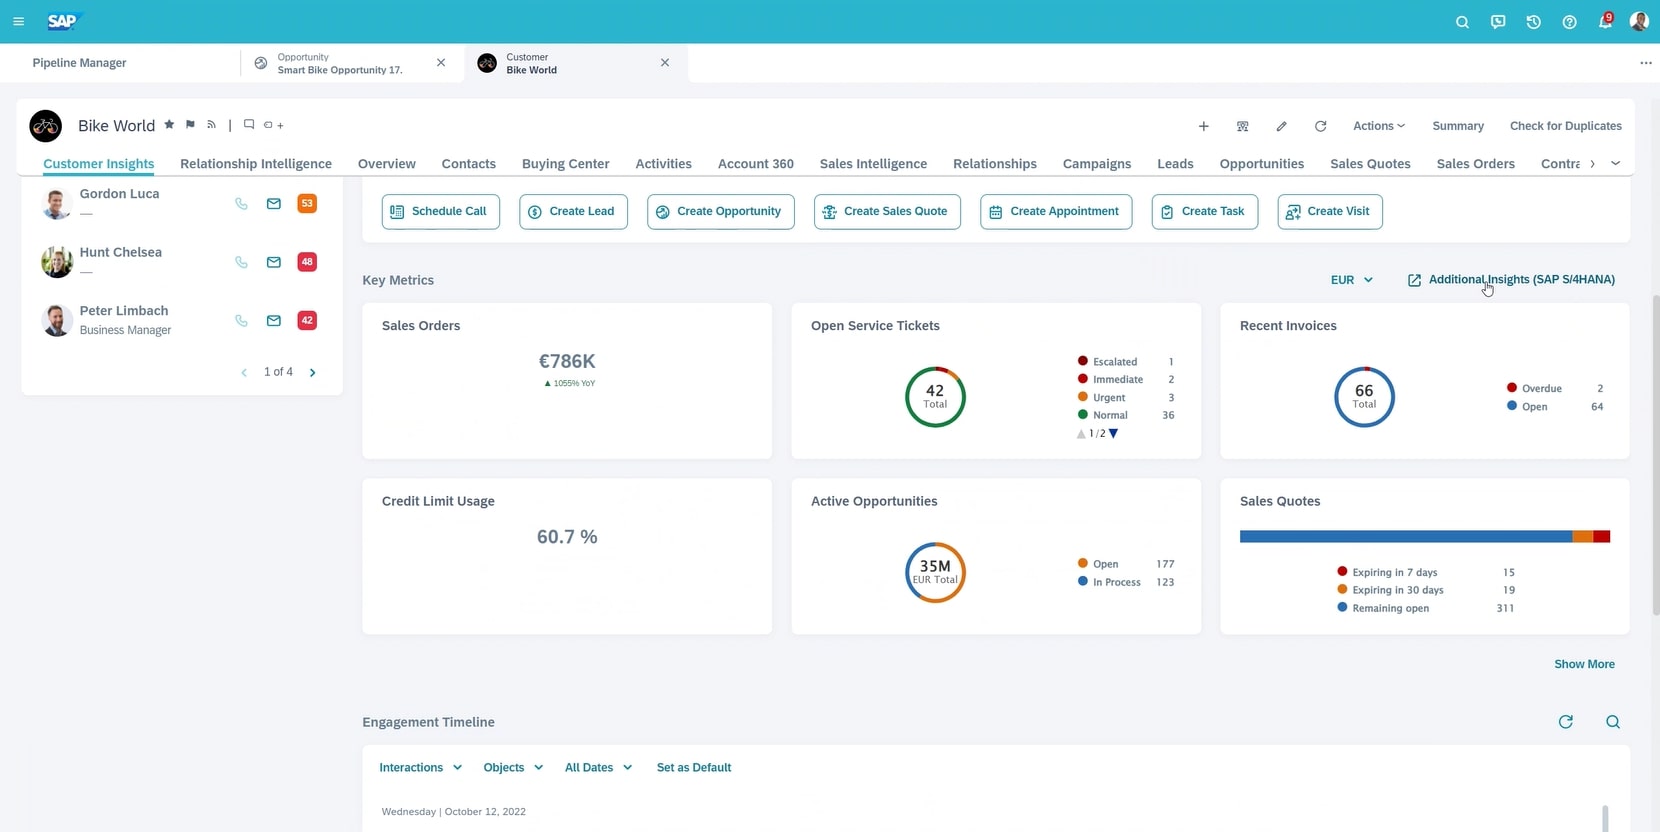Open global search in header
This screenshot has height=832, width=1660.
tap(1462, 22)
